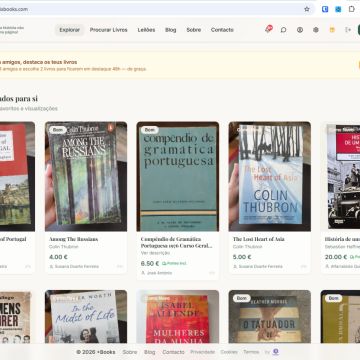Screen dimensions: 360x360
Task: Click shipping icon on the Compêndio de Gramática price
Action: (164, 263)
